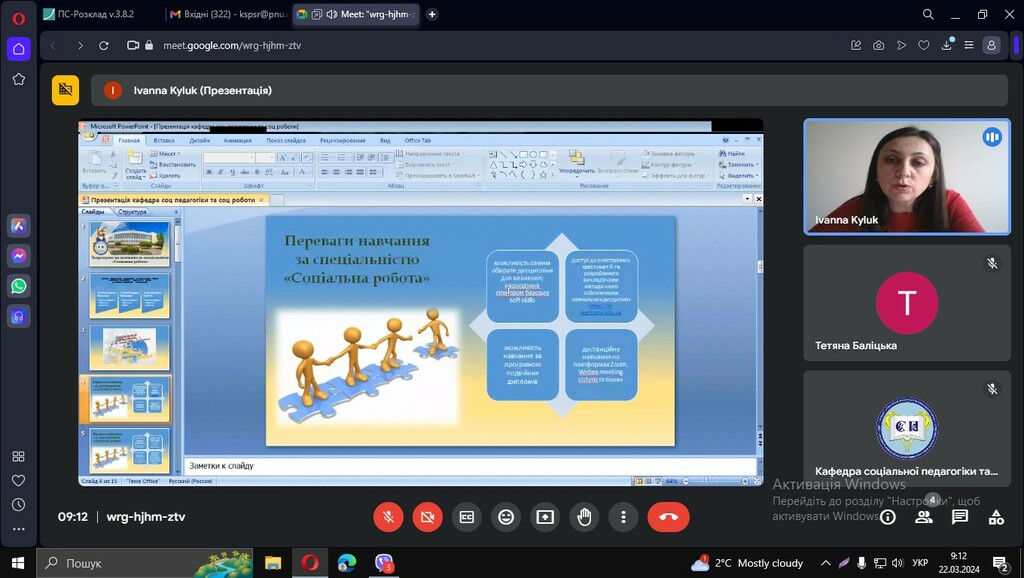Show the participants people panel
The height and width of the screenshot is (578, 1024).
[924, 517]
